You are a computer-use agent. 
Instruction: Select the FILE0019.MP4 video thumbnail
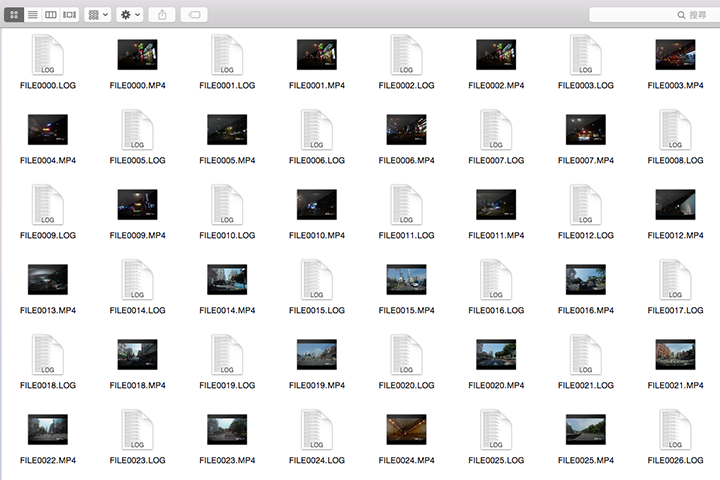tap(317, 355)
